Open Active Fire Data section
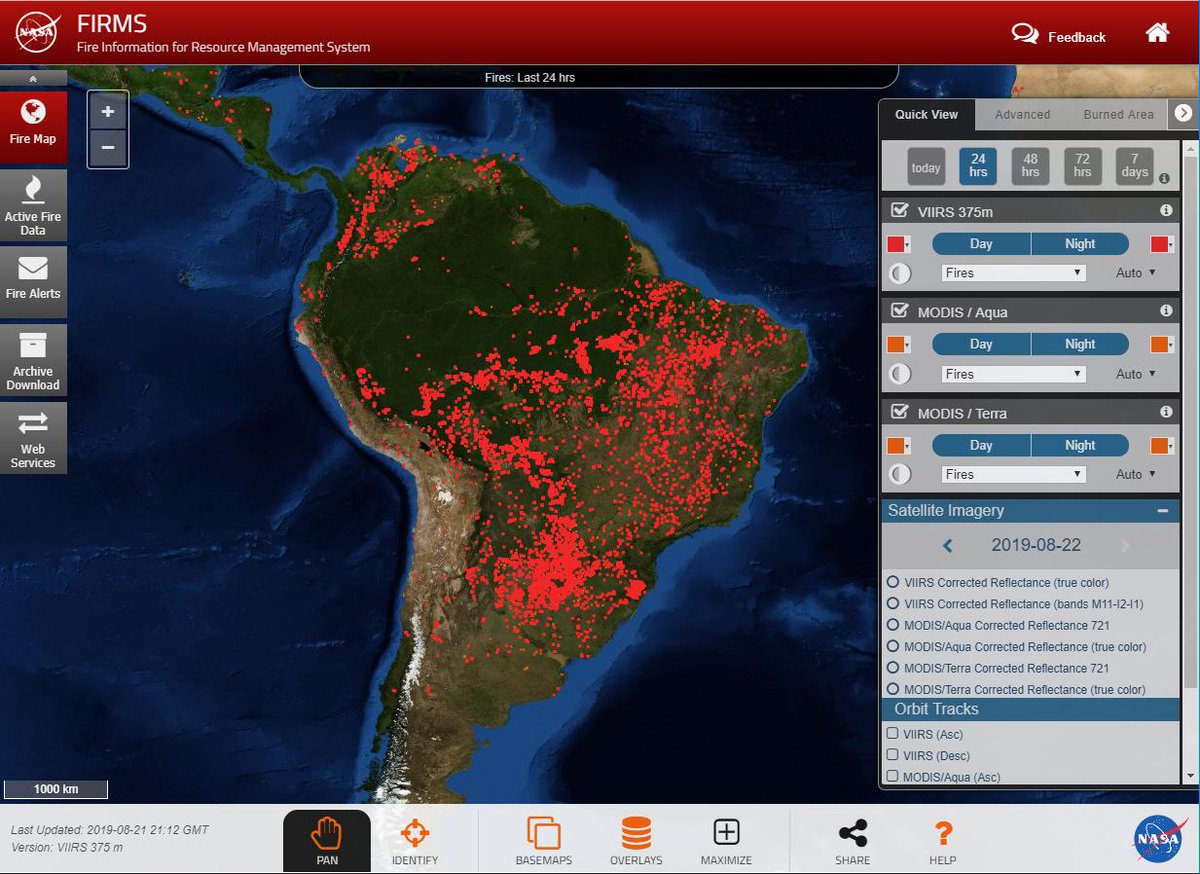The width and height of the screenshot is (1200, 874). coord(33,206)
